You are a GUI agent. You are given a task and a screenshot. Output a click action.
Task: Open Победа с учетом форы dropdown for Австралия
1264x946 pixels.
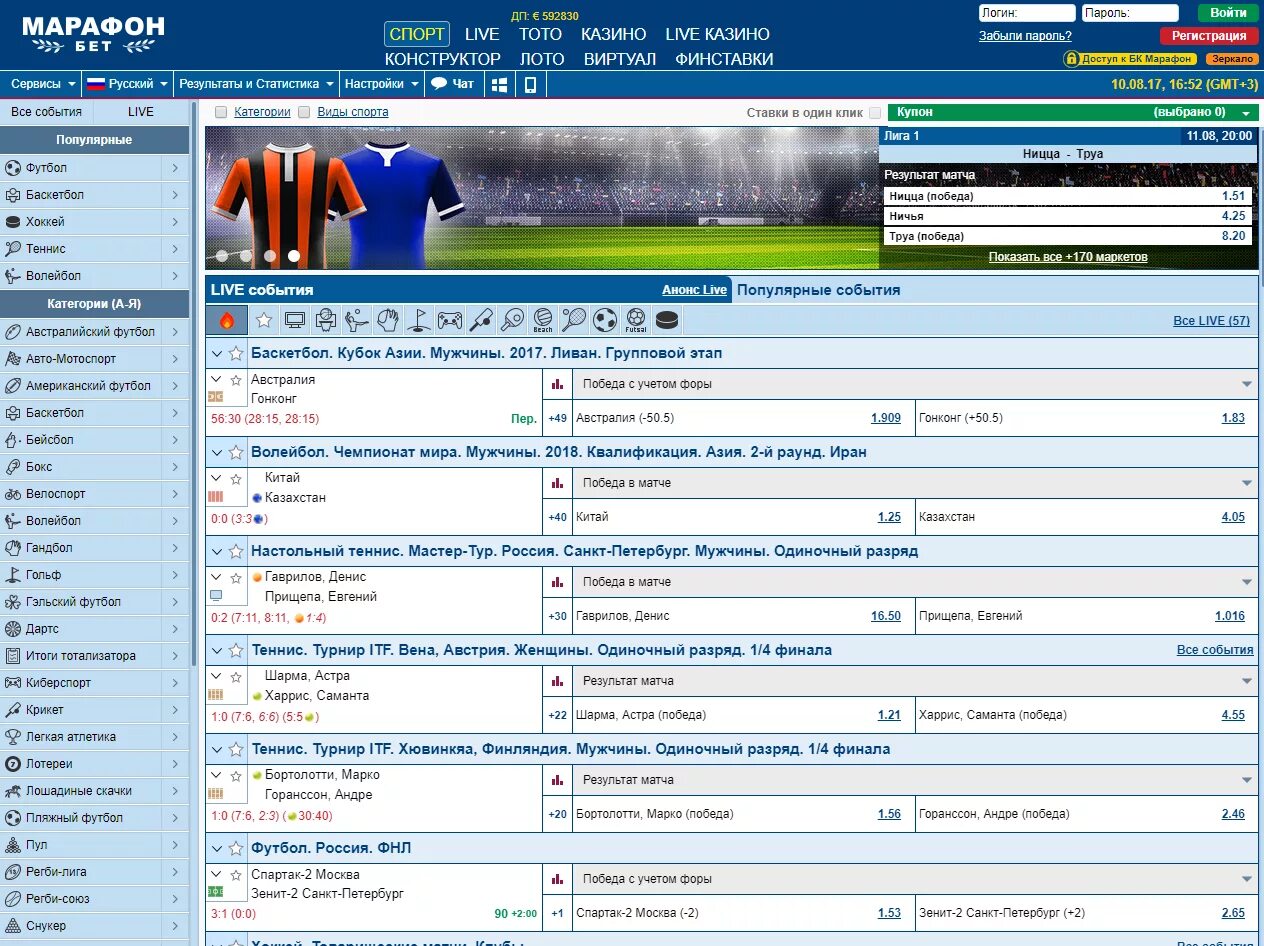pos(914,384)
